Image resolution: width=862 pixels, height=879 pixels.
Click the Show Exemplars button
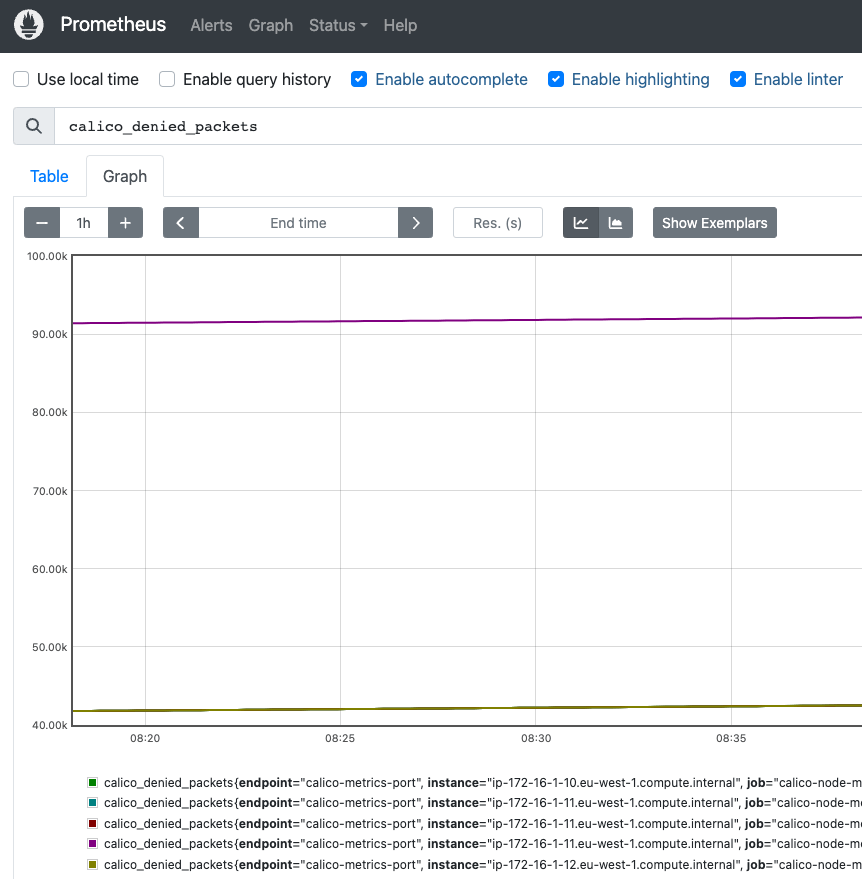[715, 223]
